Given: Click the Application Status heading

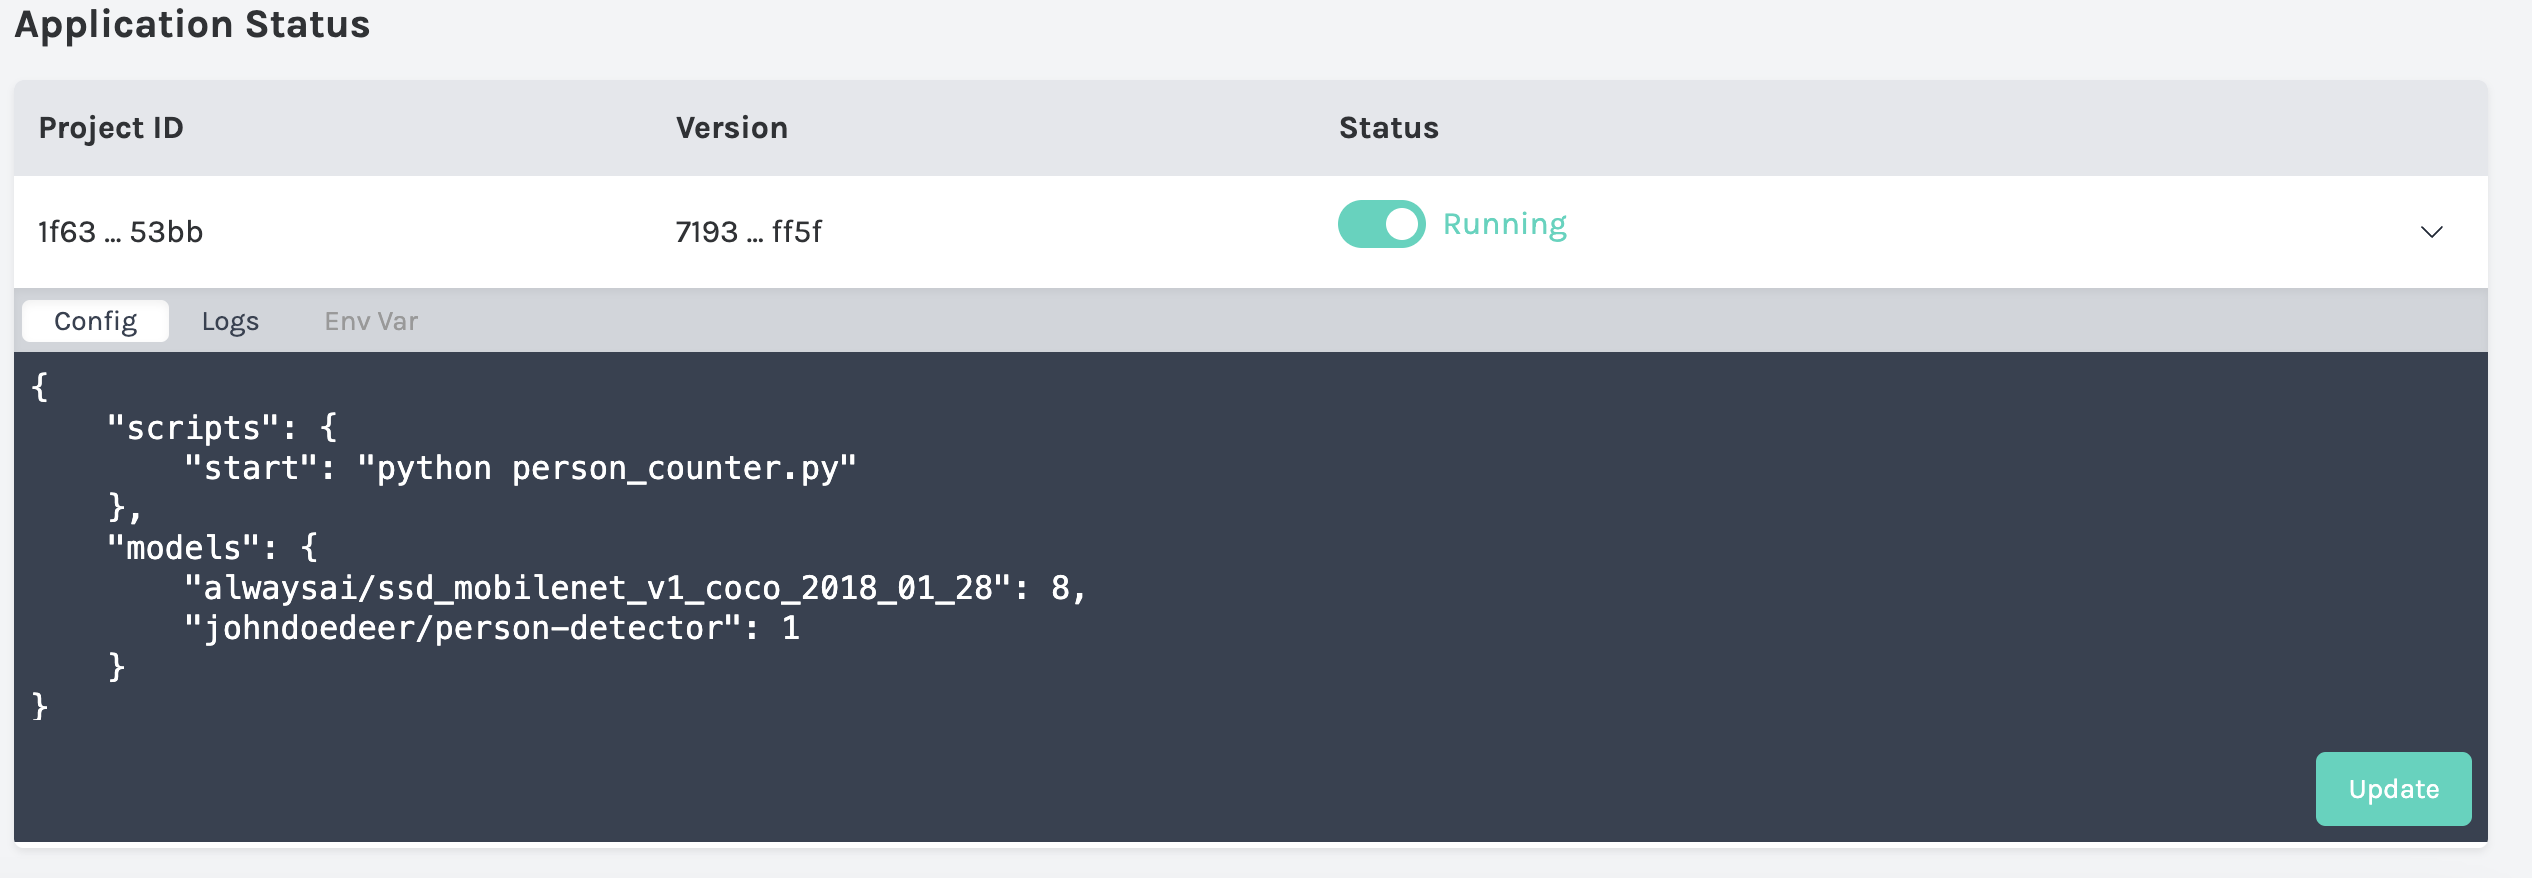Looking at the screenshot, I should (x=192, y=24).
